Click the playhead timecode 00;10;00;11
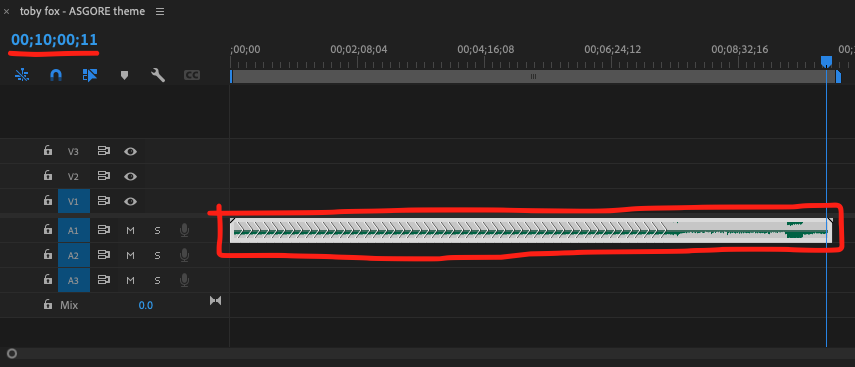The image size is (855, 367). click(x=54, y=40)
